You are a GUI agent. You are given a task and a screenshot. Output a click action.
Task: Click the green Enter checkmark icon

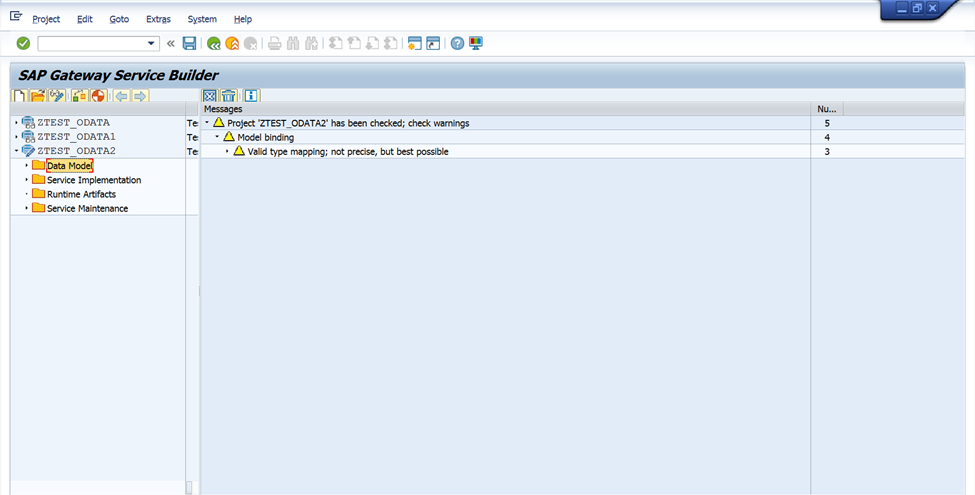coord(23,43)
